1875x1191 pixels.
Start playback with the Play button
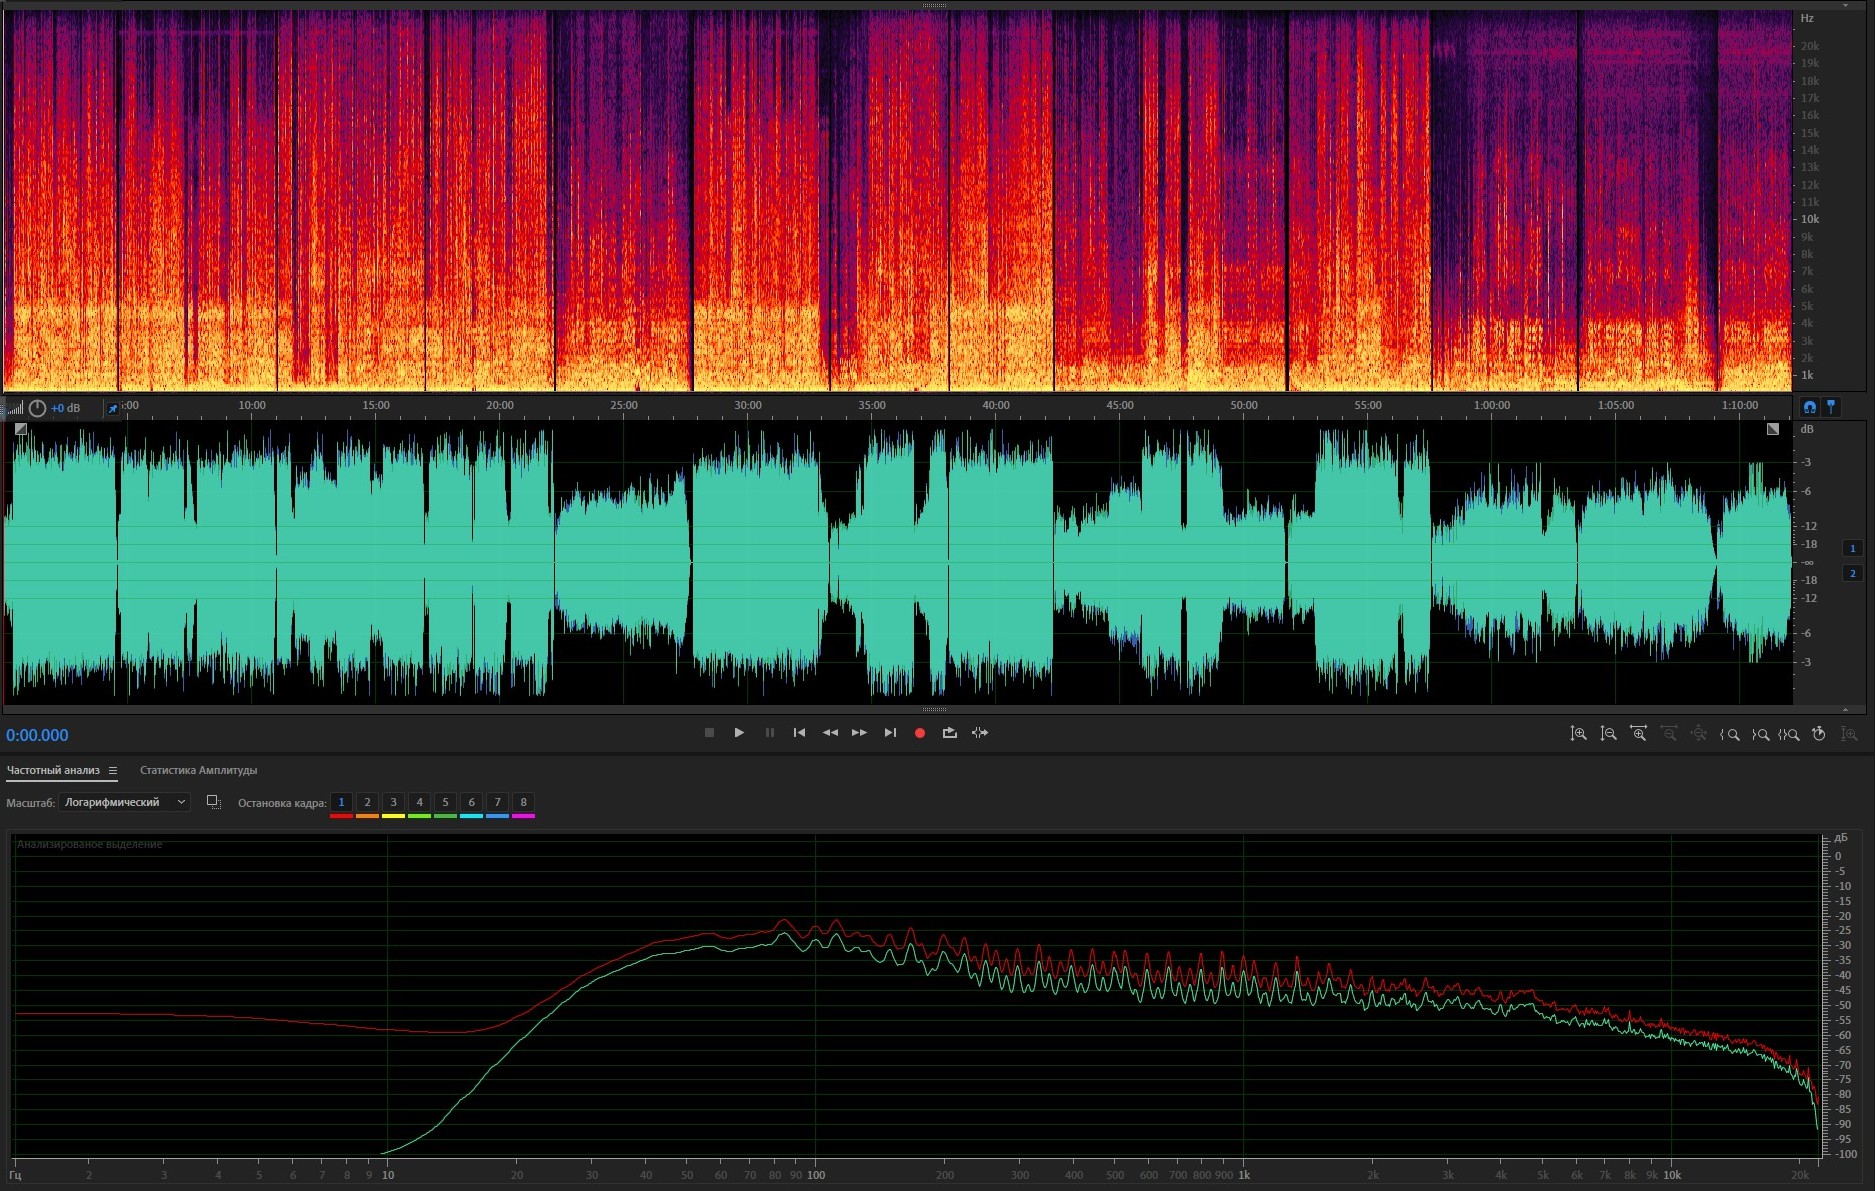(x=739, y=733)
